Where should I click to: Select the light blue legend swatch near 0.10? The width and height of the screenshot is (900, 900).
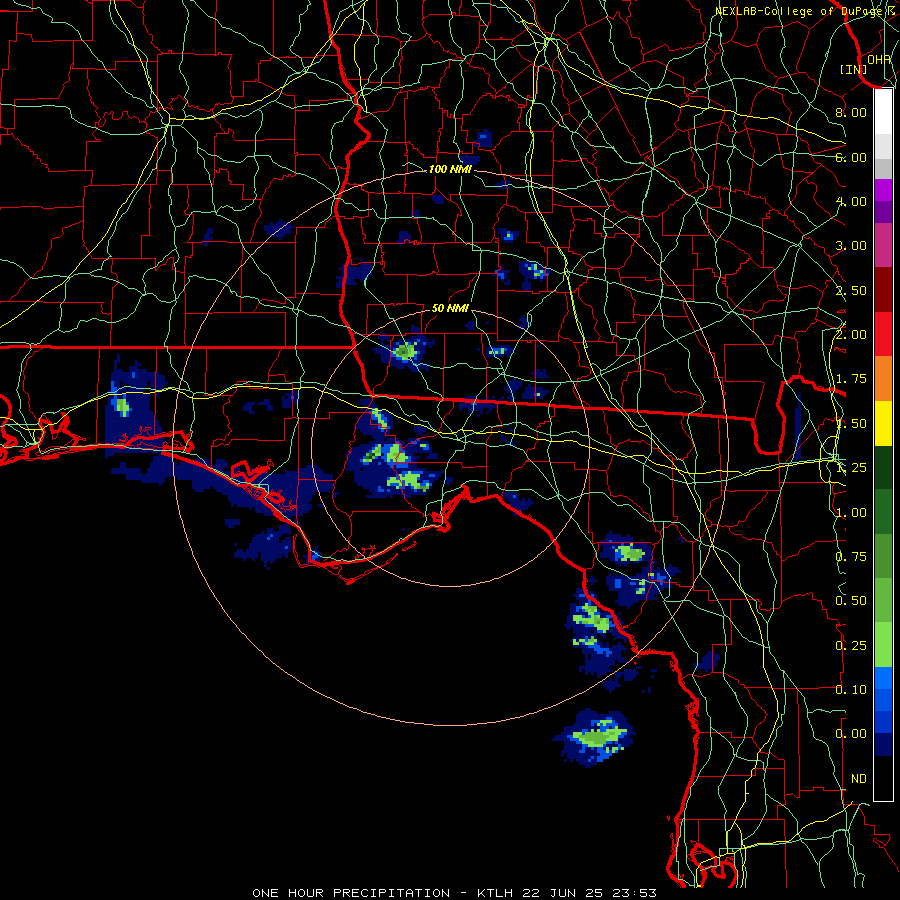(x=883, y=678)
